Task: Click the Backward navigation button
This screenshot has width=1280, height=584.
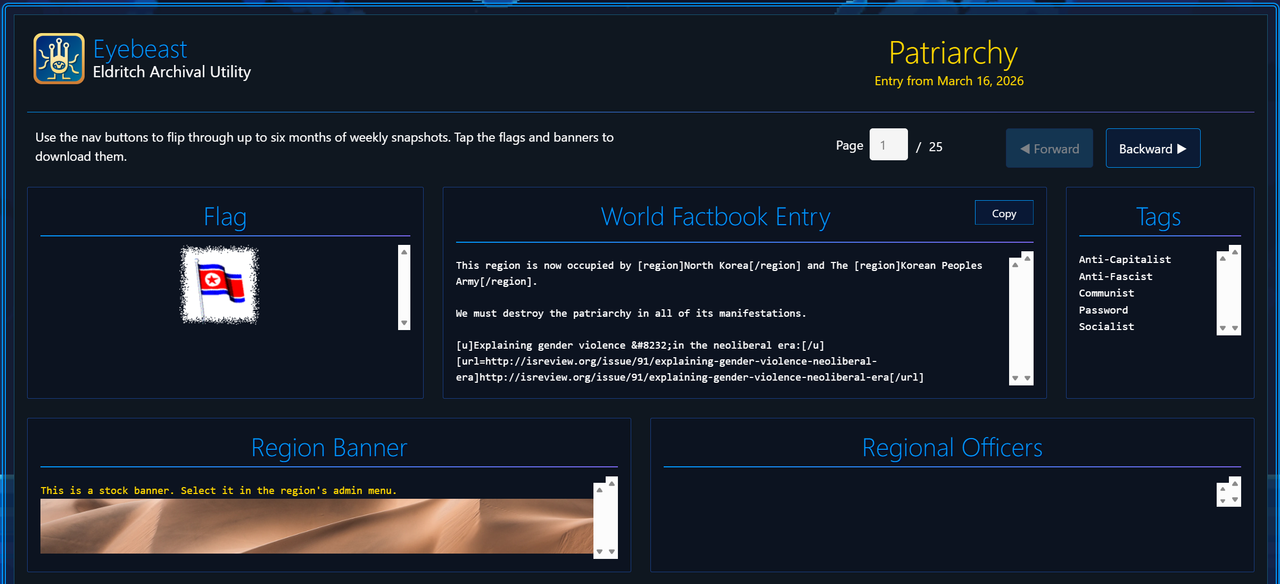Action: click(x=1153, y=148)
